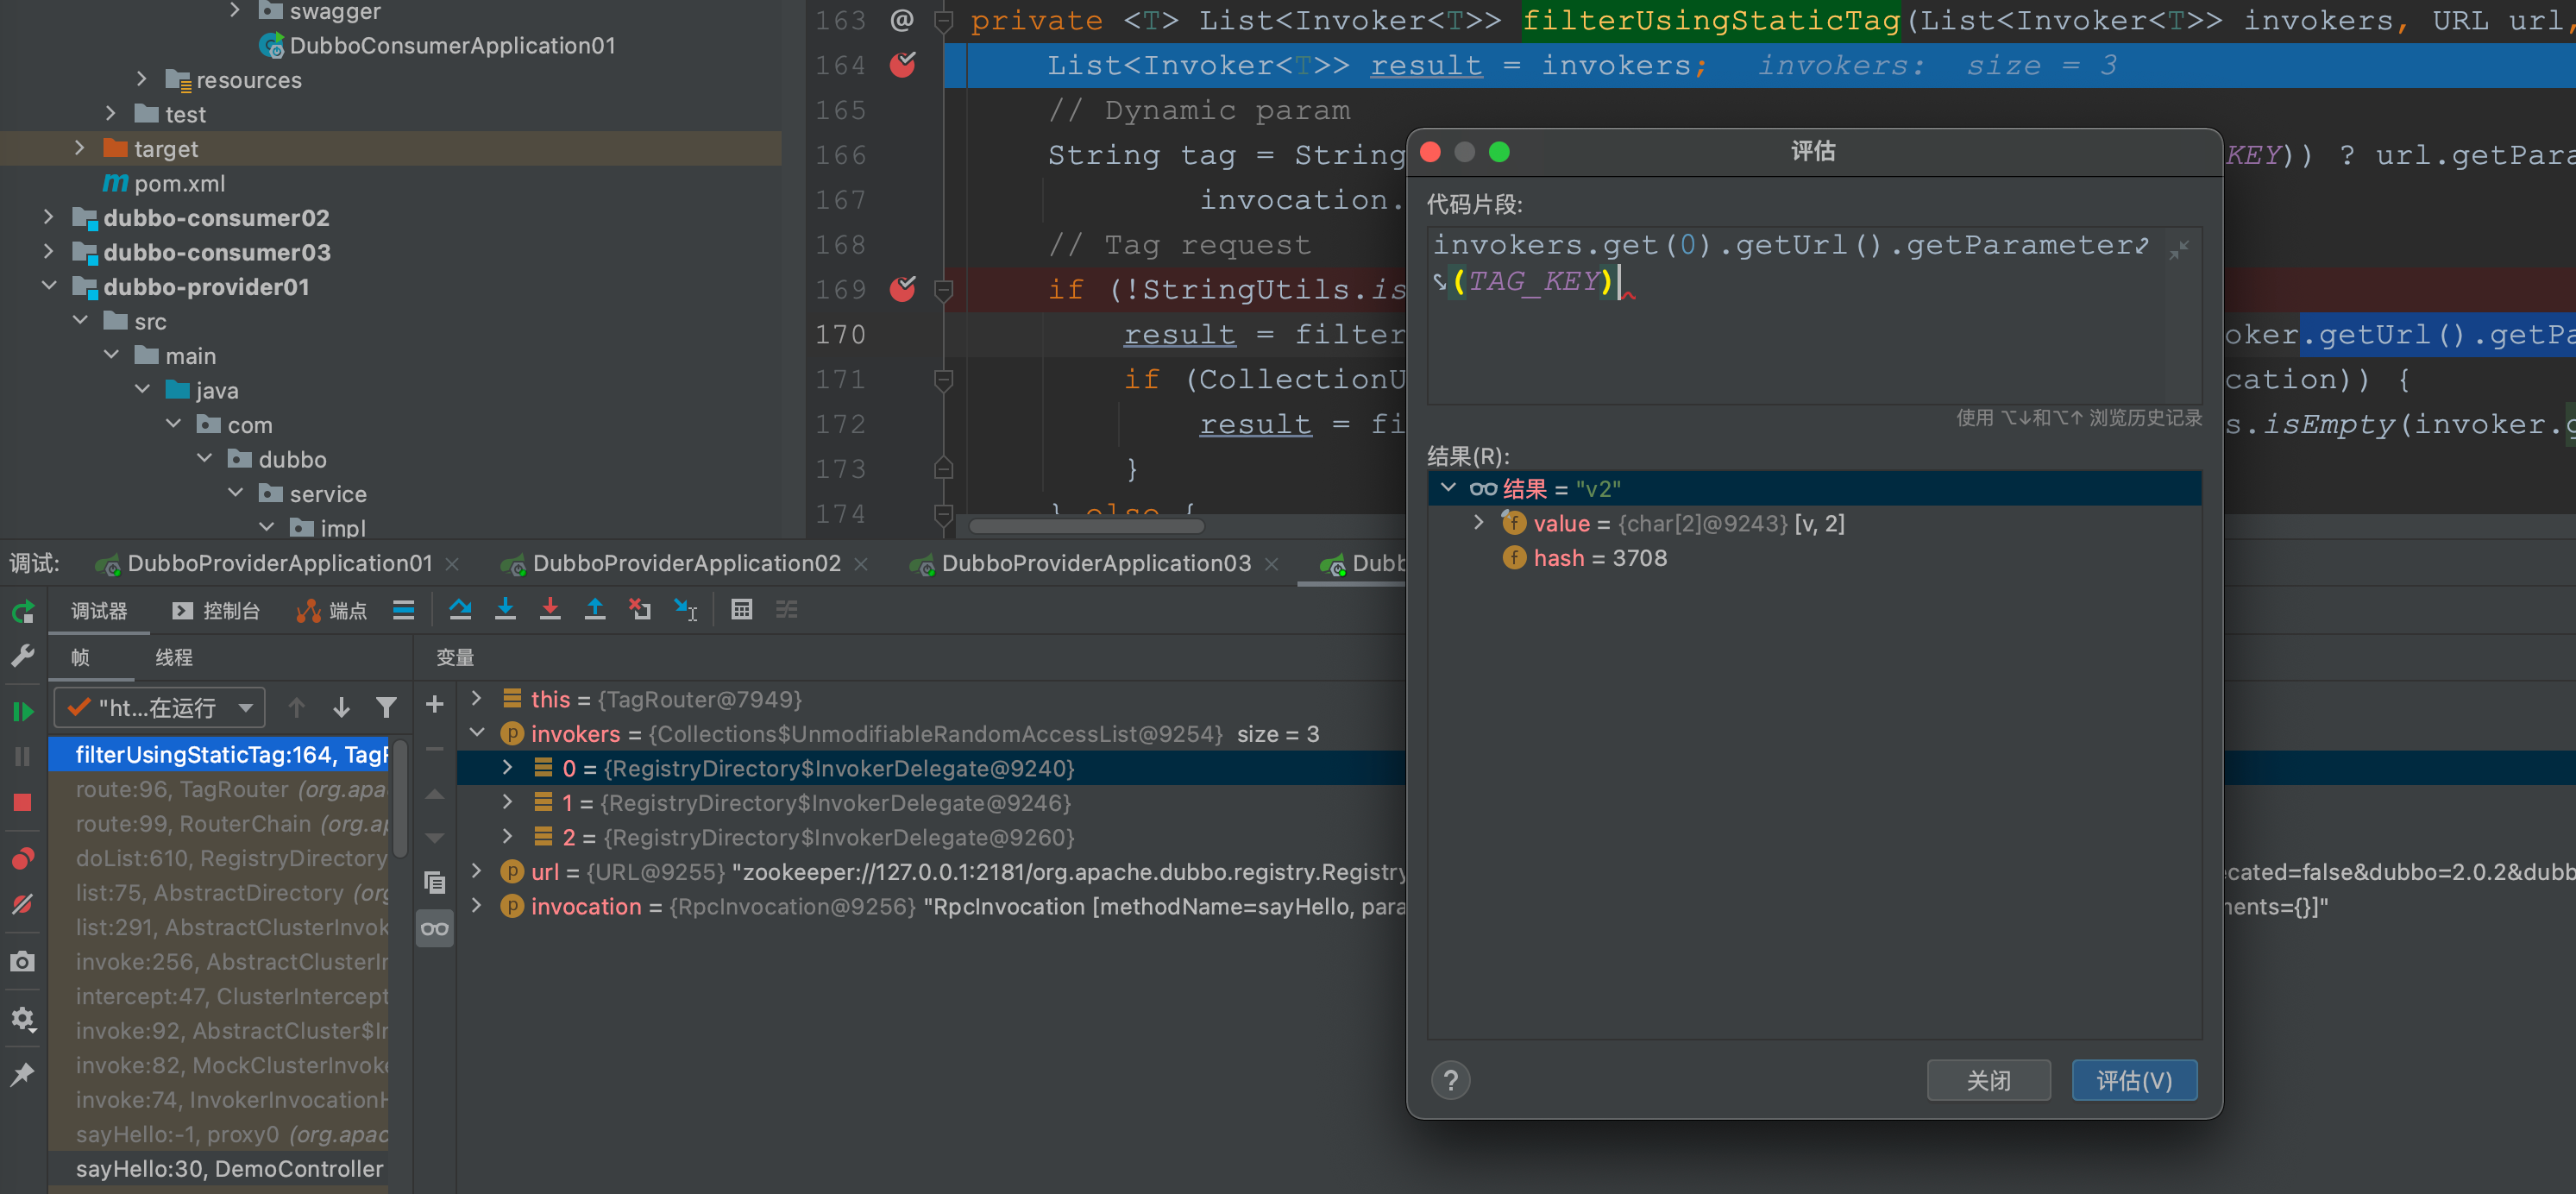Open debugger settings gear icon

(22, 1019)
